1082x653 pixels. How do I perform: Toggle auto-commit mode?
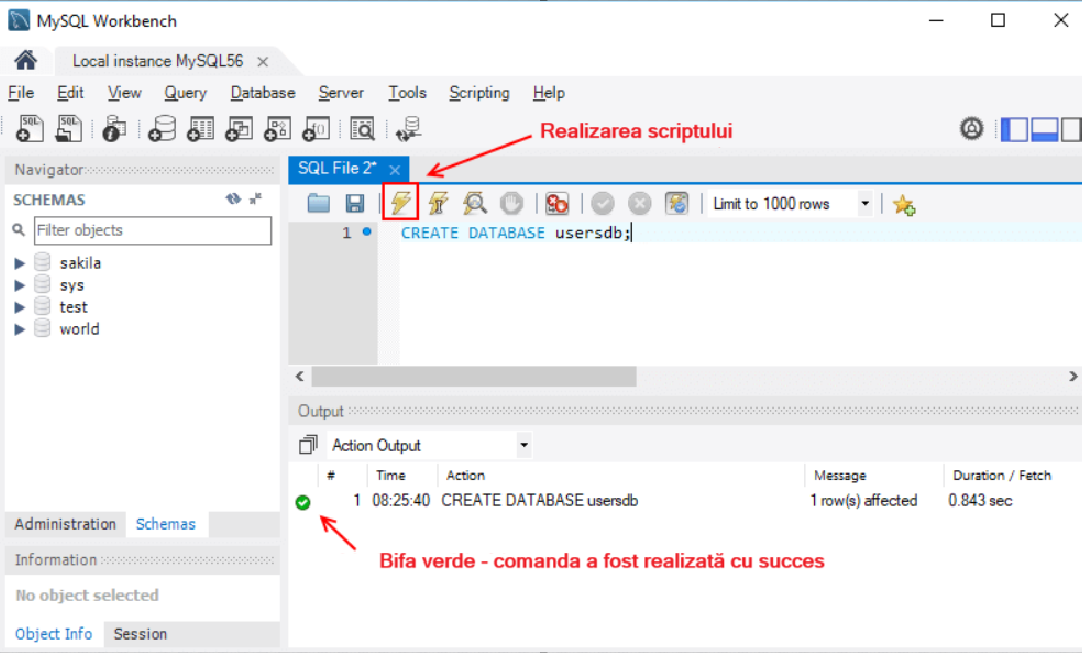[x=676, y=204]
